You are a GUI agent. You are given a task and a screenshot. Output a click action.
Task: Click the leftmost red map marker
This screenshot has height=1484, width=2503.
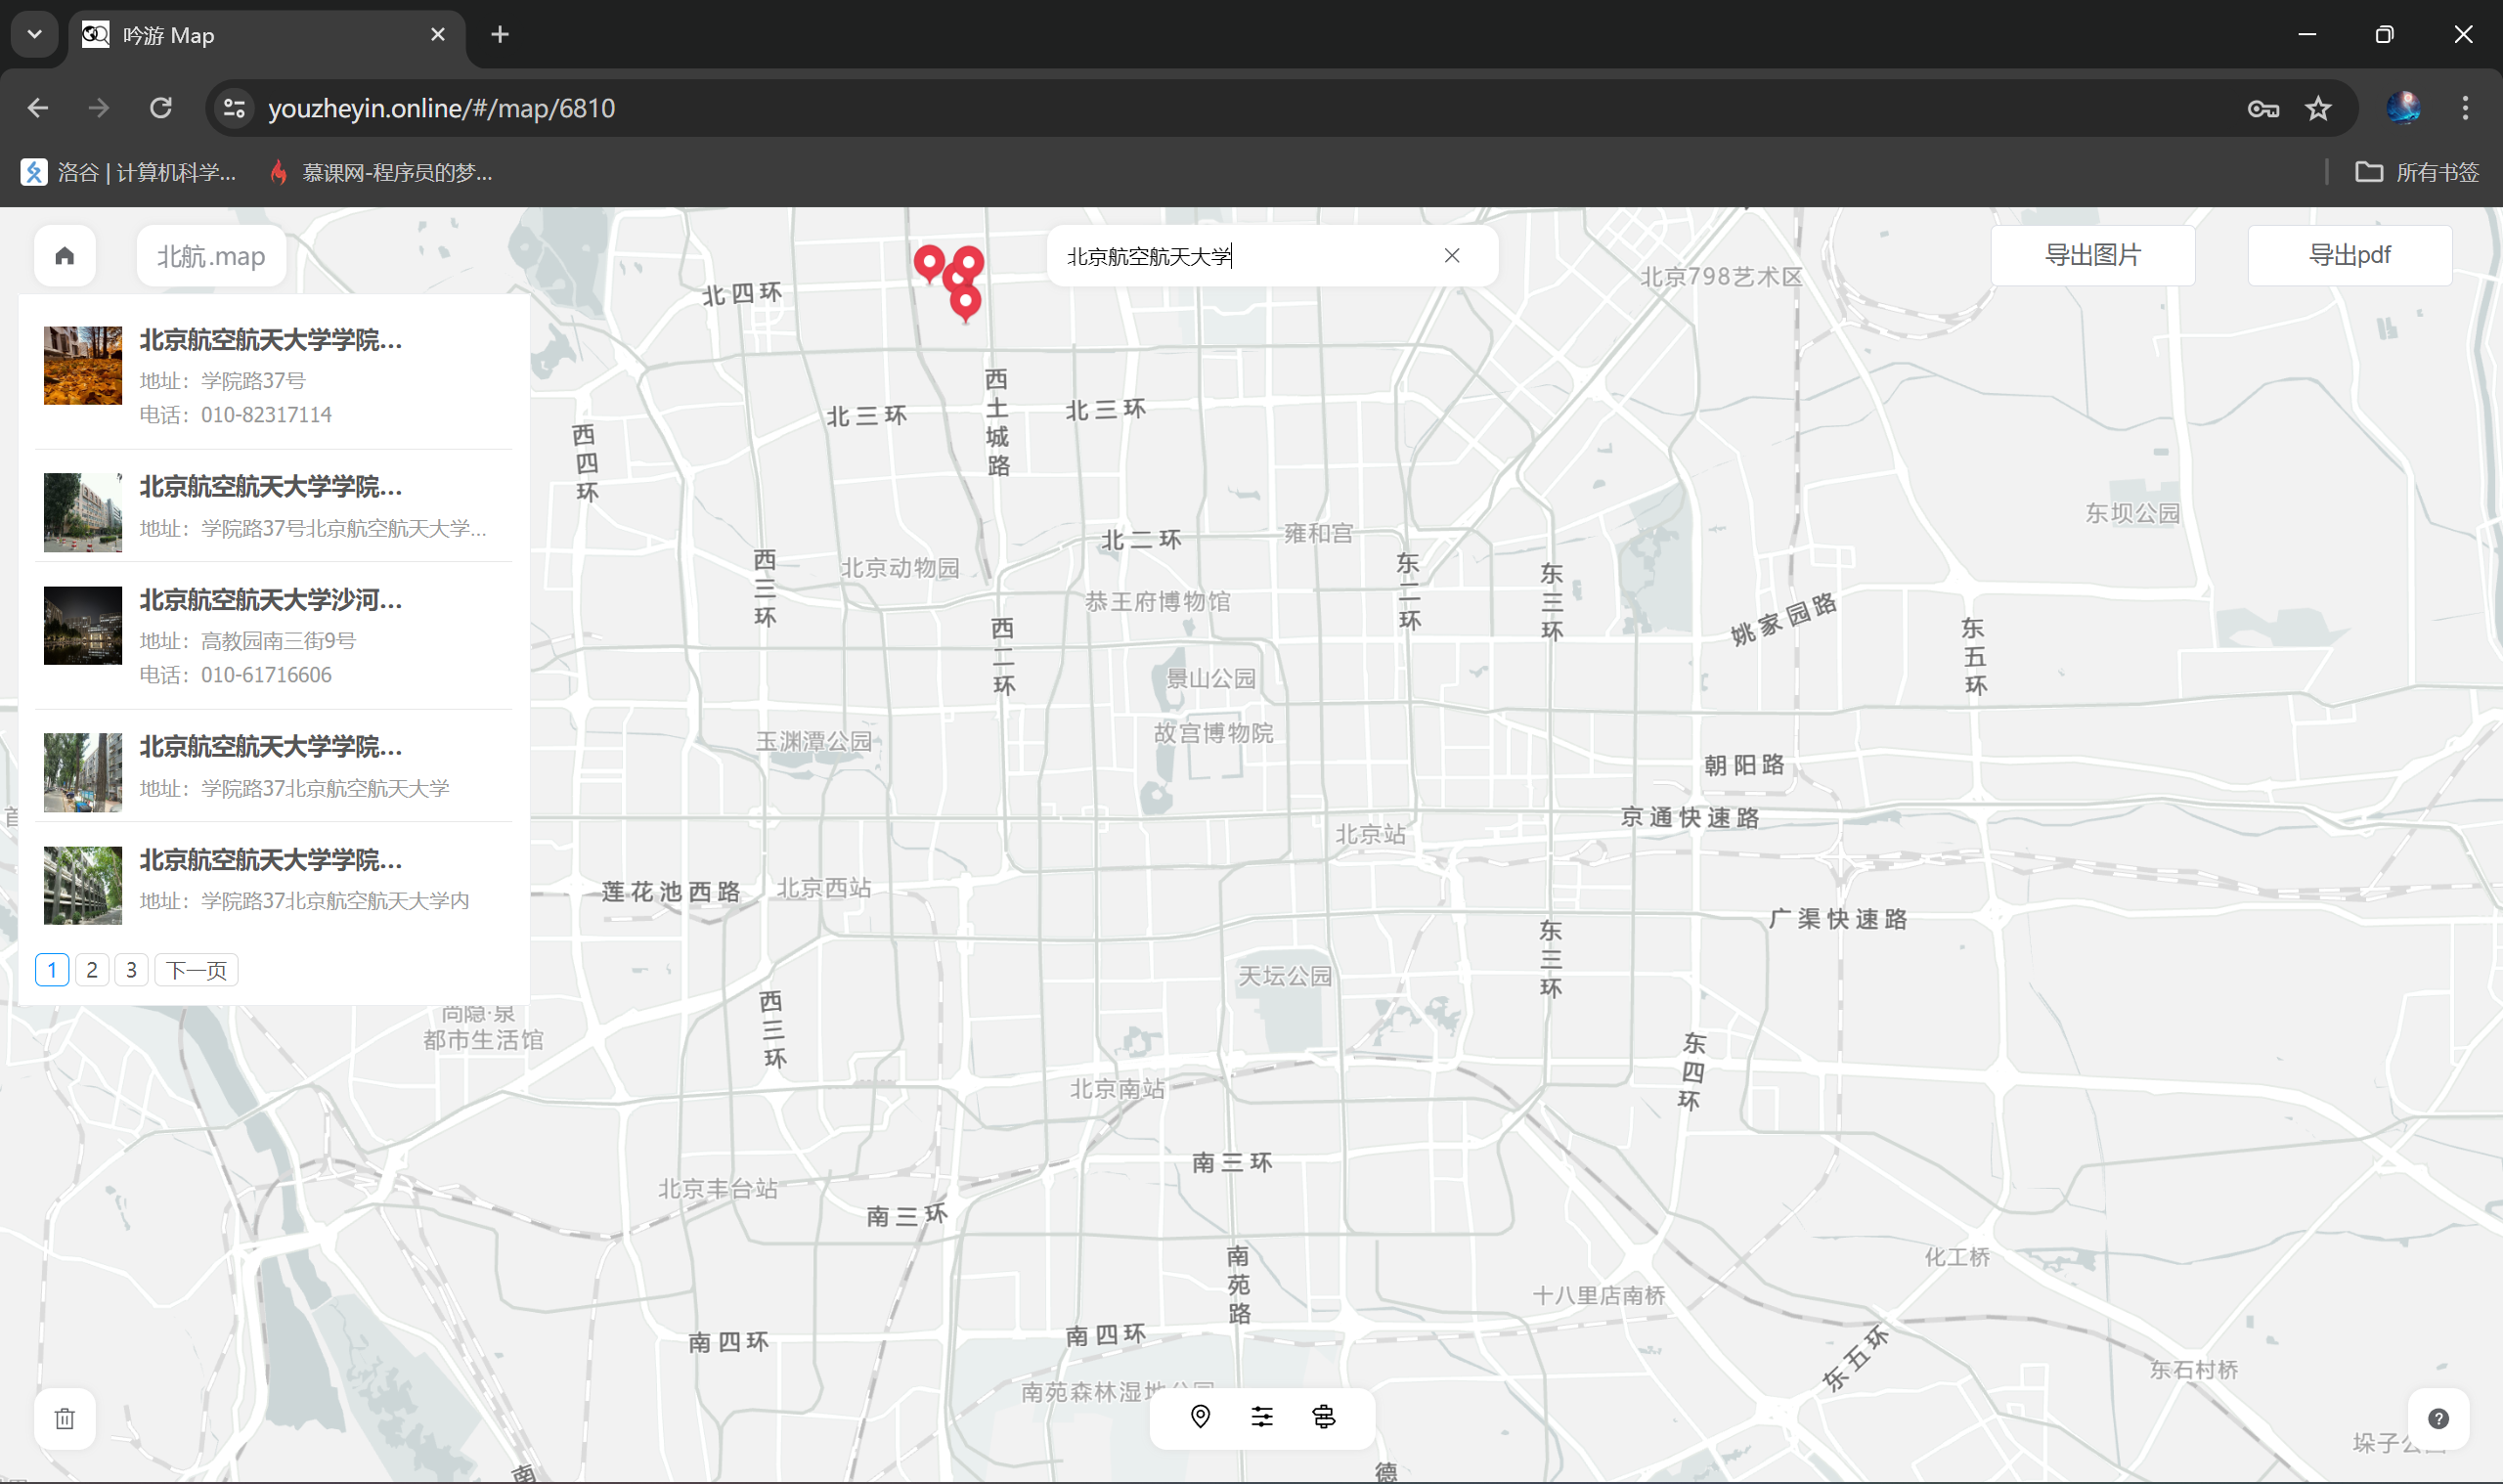tap(929, 265)
